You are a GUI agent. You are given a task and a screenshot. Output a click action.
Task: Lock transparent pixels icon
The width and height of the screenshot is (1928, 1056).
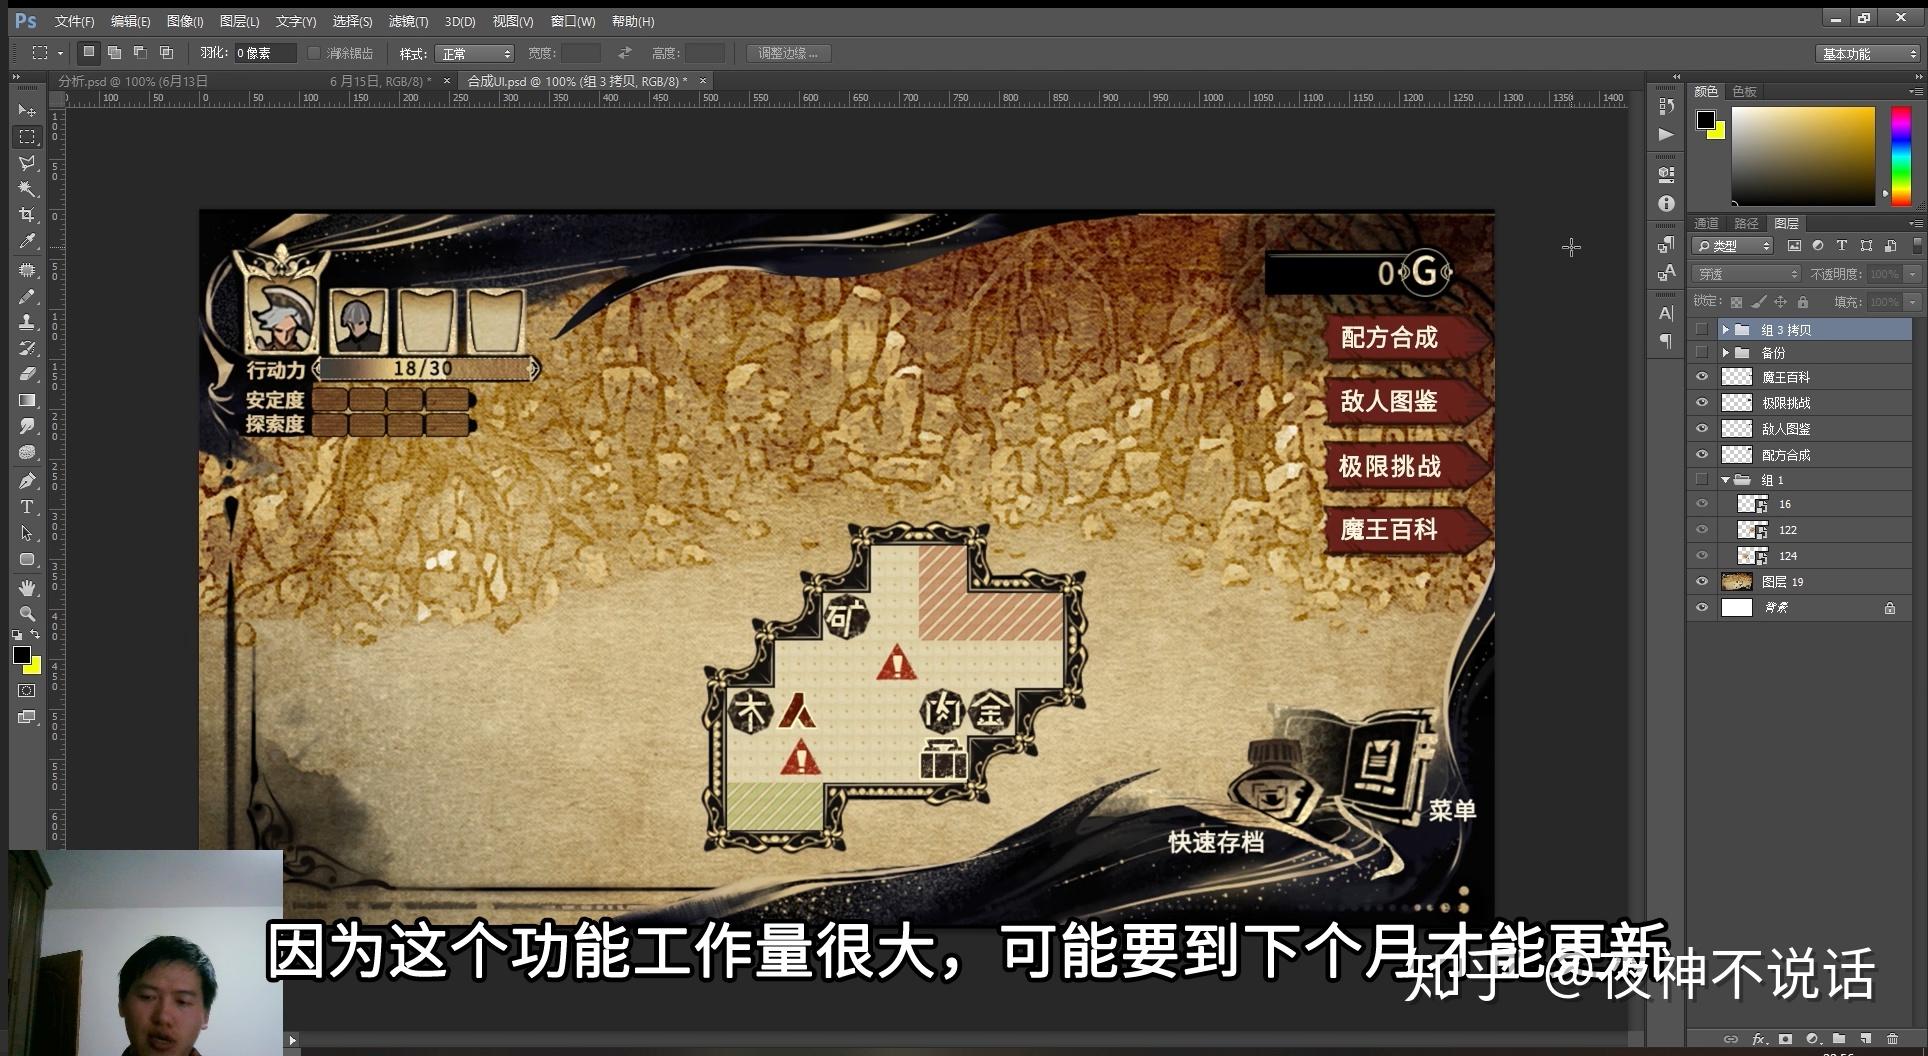tap(1737, 302)
